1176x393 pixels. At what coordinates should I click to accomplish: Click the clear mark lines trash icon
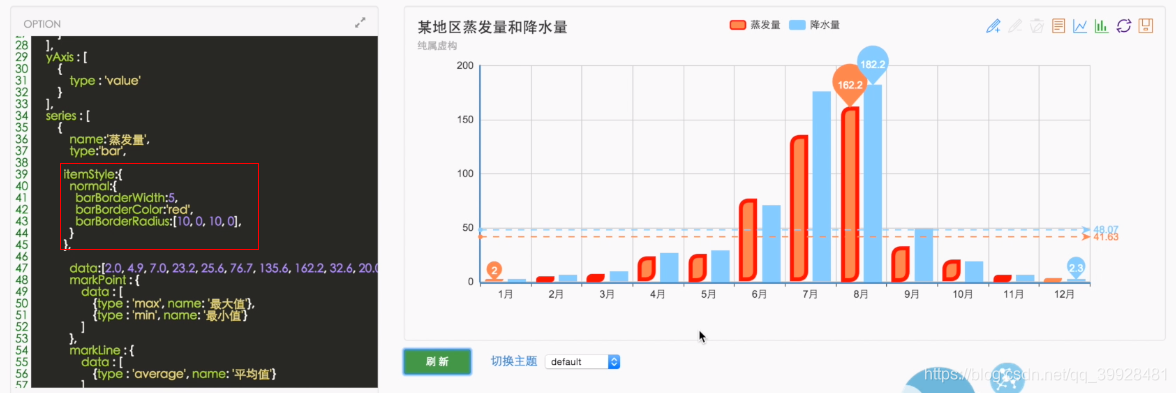[1036, 26]
